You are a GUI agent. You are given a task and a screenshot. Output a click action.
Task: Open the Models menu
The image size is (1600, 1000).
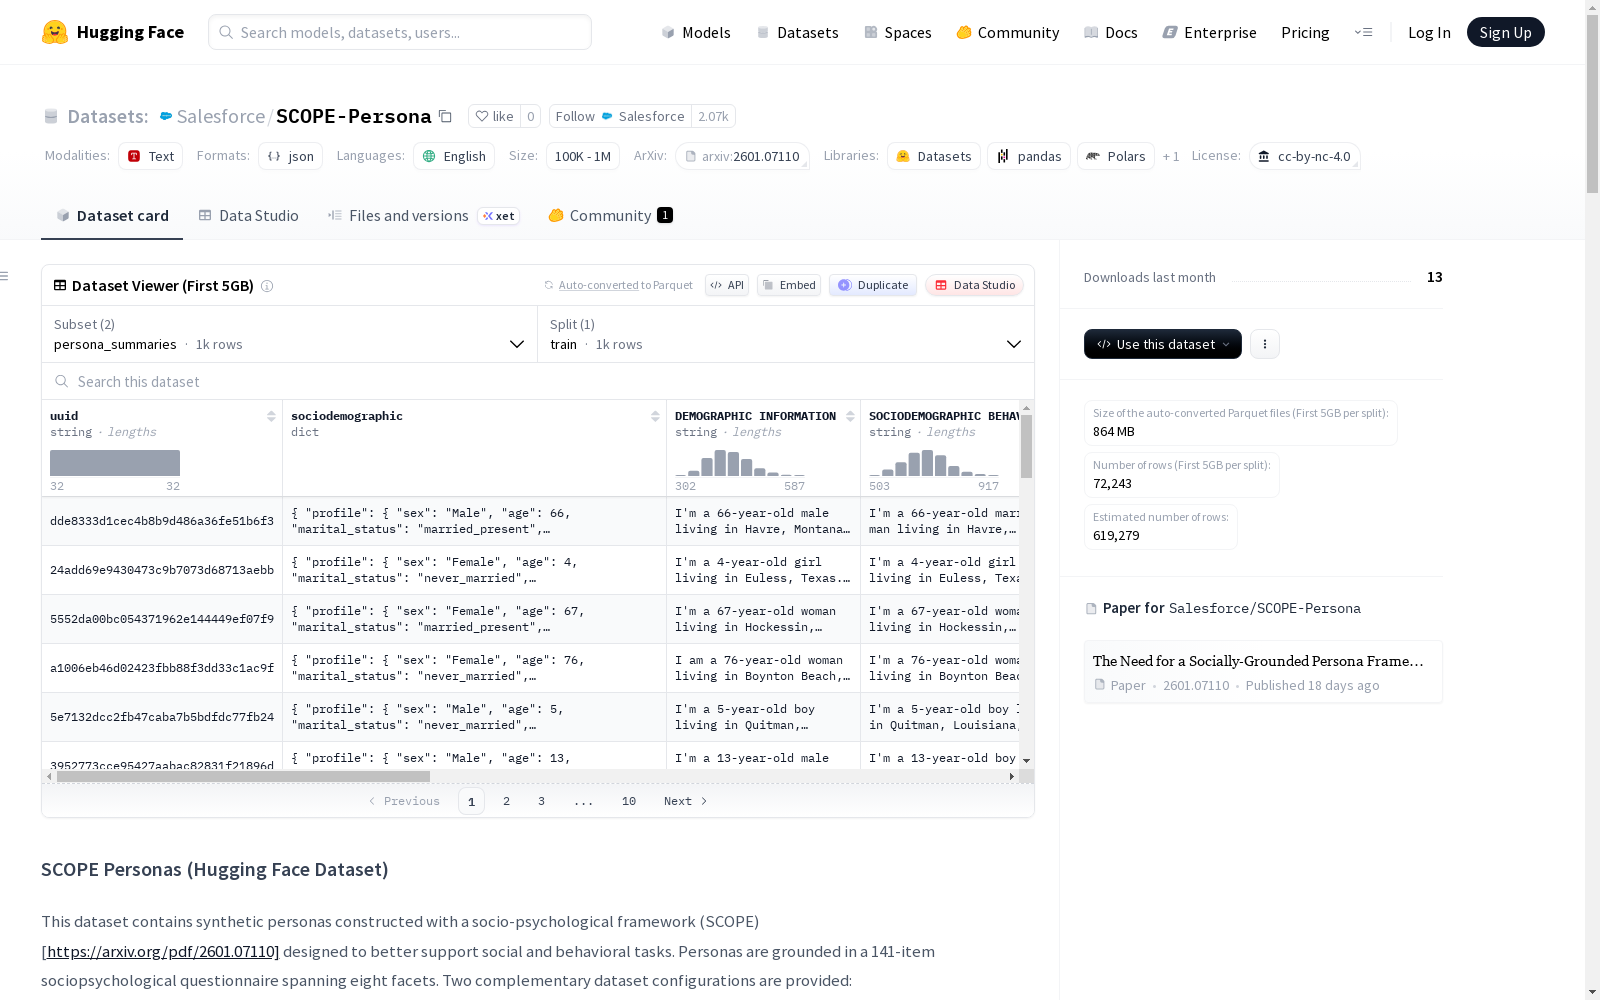pyautogui.click(x=696, y=32)
